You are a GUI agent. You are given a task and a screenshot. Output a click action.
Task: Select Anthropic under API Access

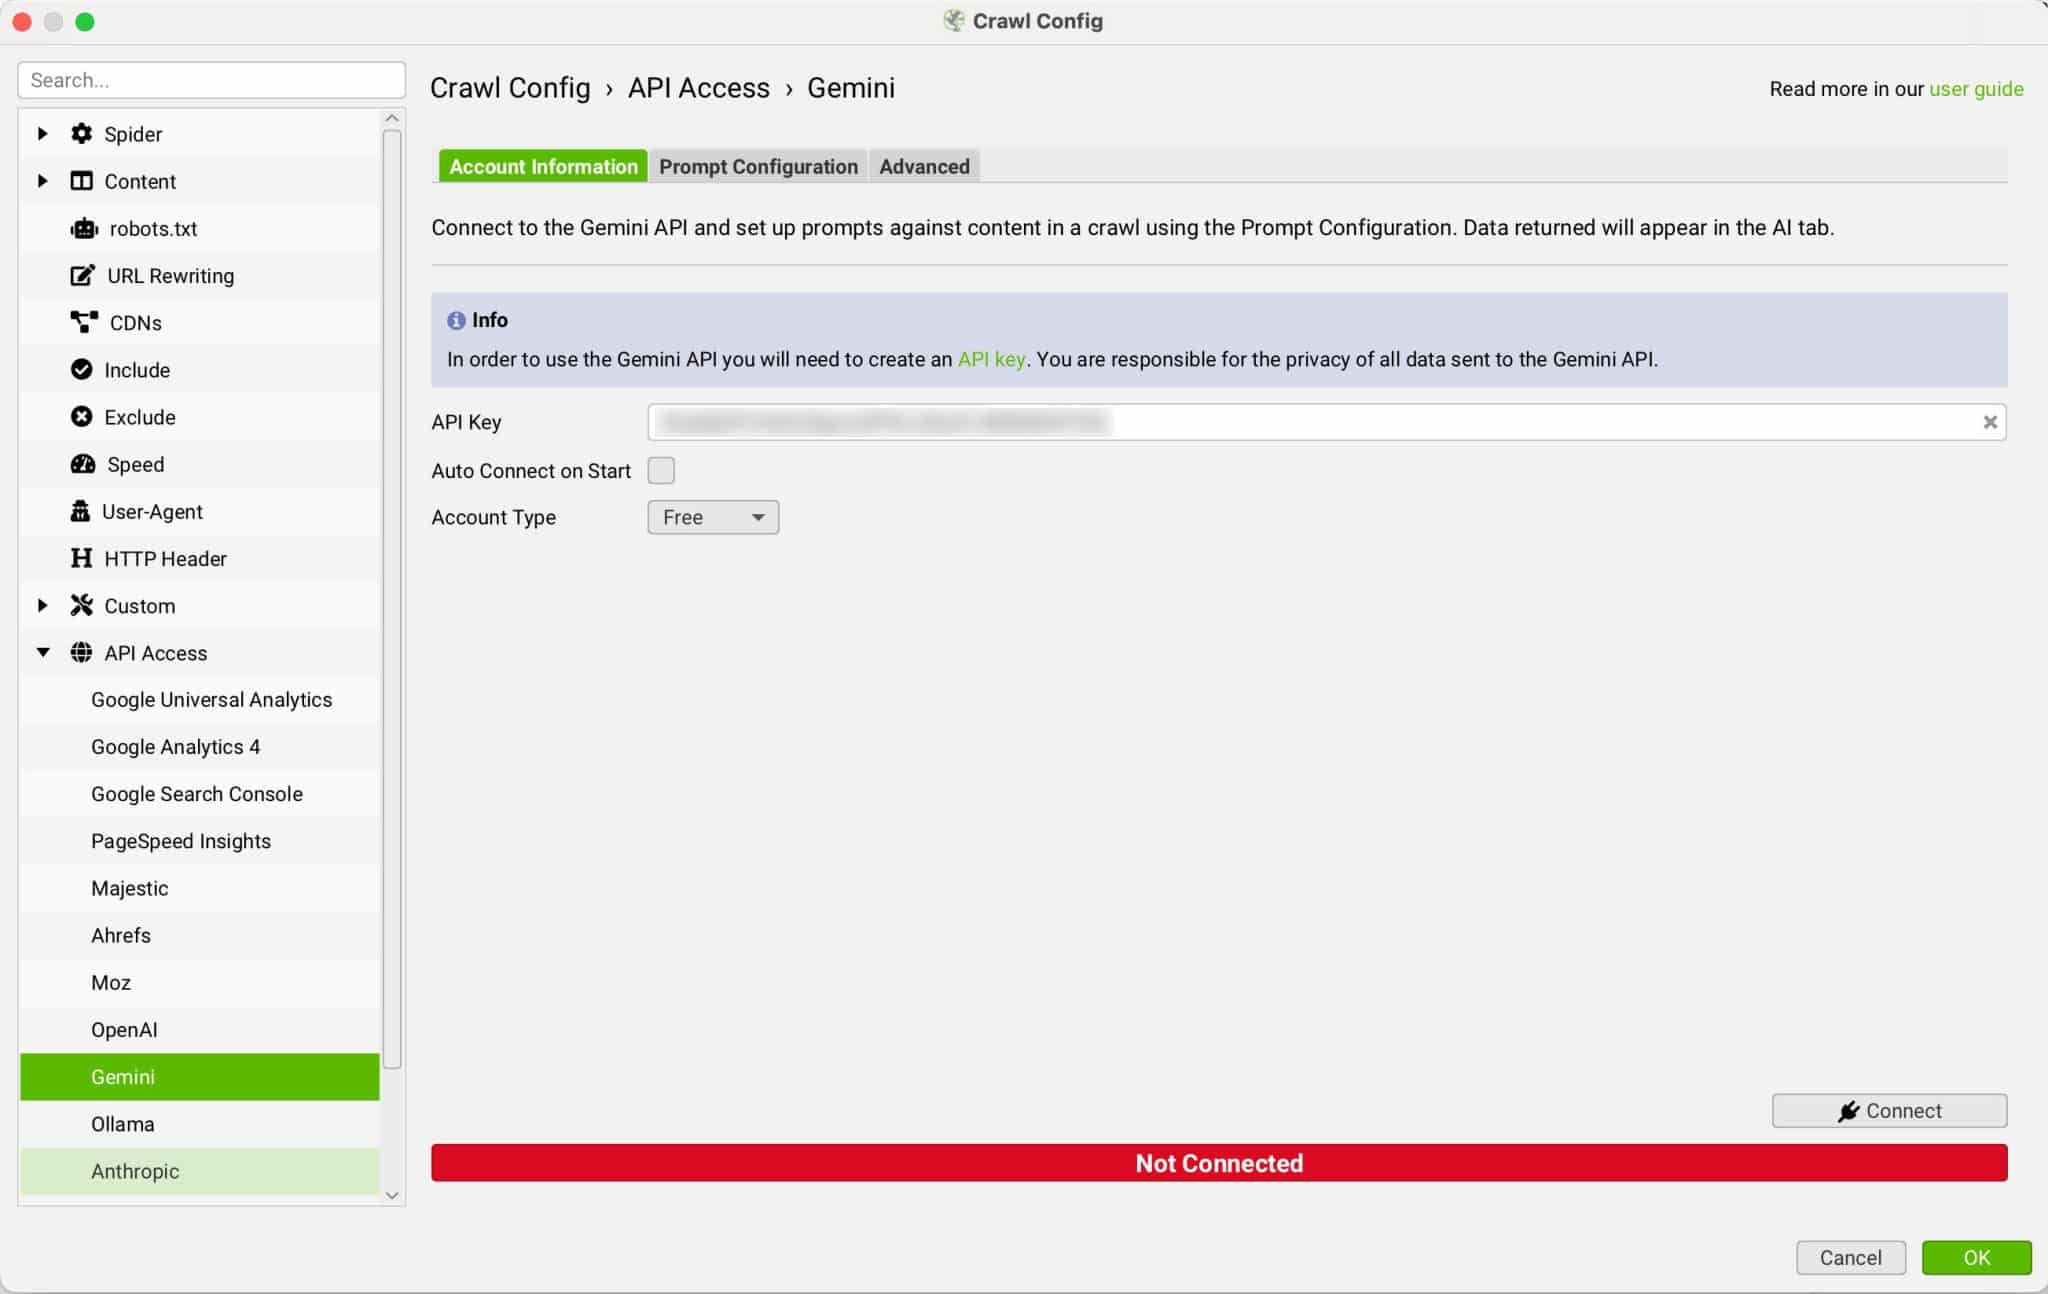(x=134, y=1170)
